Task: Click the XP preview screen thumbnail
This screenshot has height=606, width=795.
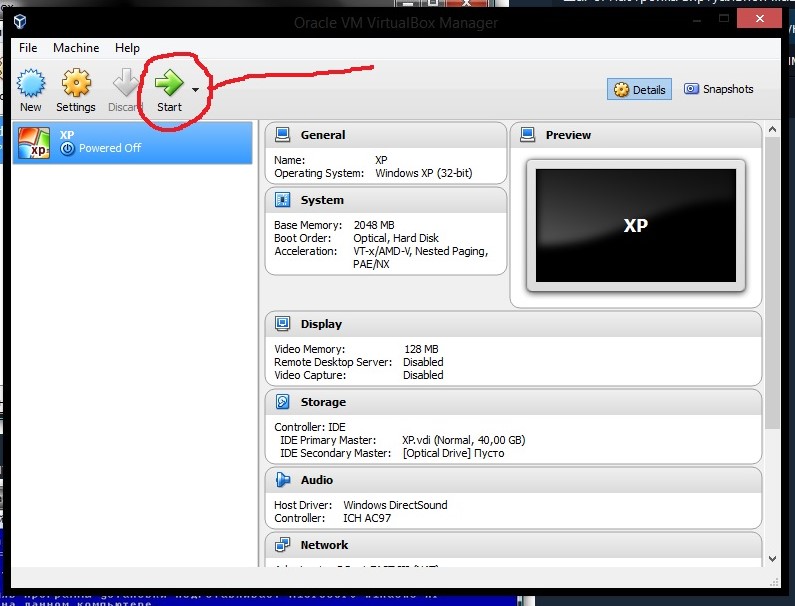Action: [x=636, y=226]
